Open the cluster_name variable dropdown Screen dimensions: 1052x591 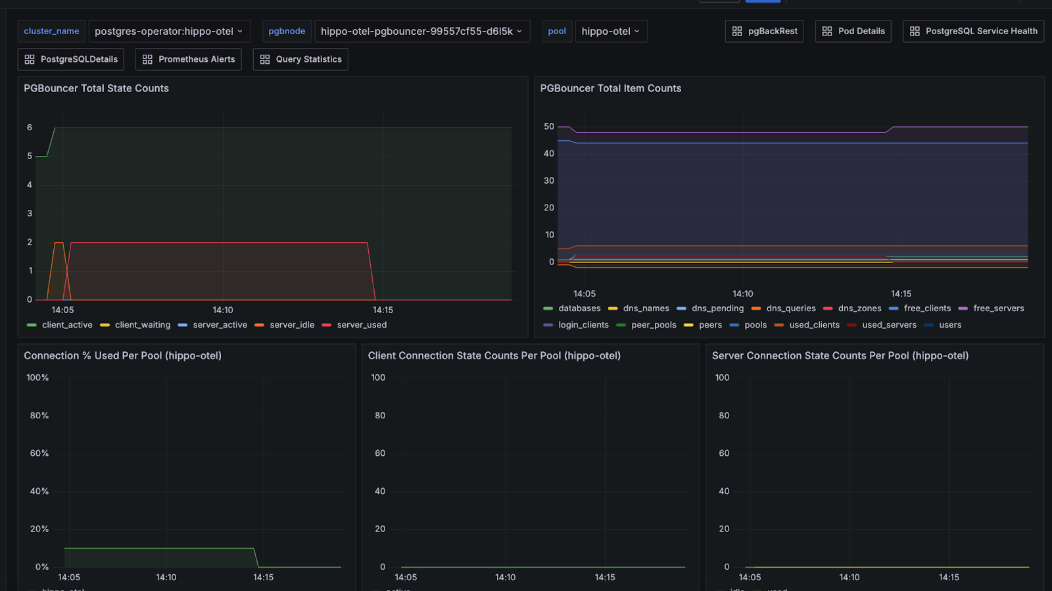pyautogui.click(x=168, y=30)
